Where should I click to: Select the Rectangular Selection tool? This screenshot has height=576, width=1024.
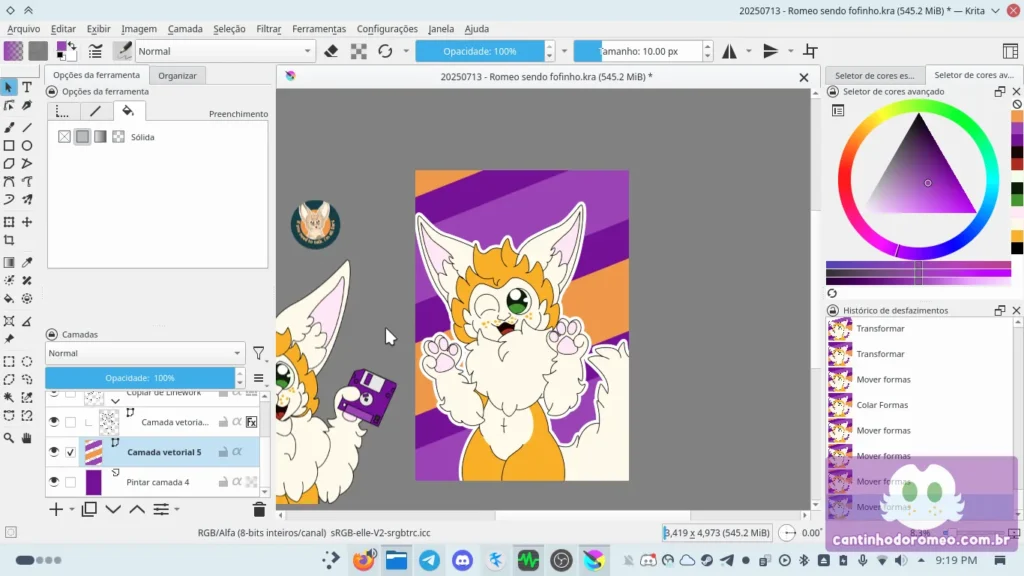coord(9,361)
